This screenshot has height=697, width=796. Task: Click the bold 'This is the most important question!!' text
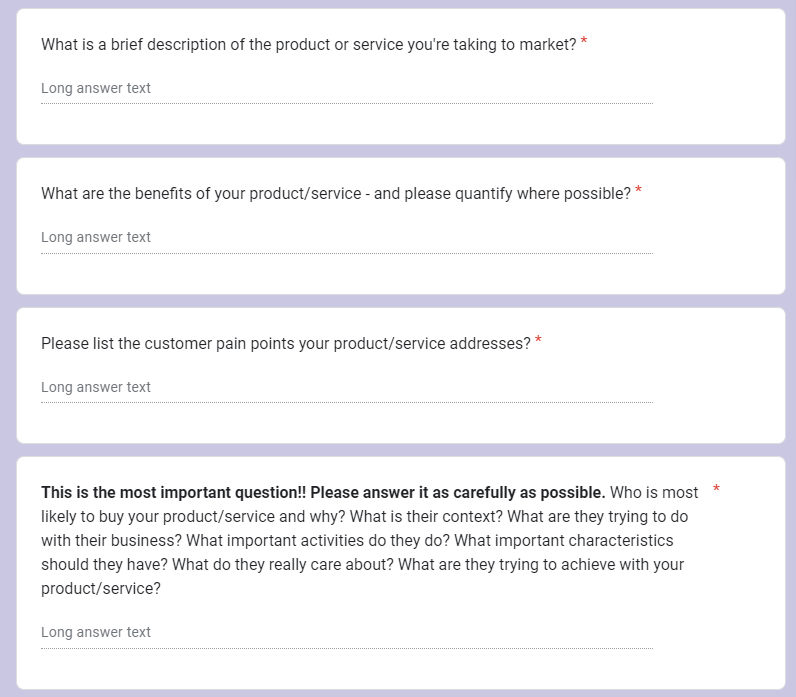174,492
